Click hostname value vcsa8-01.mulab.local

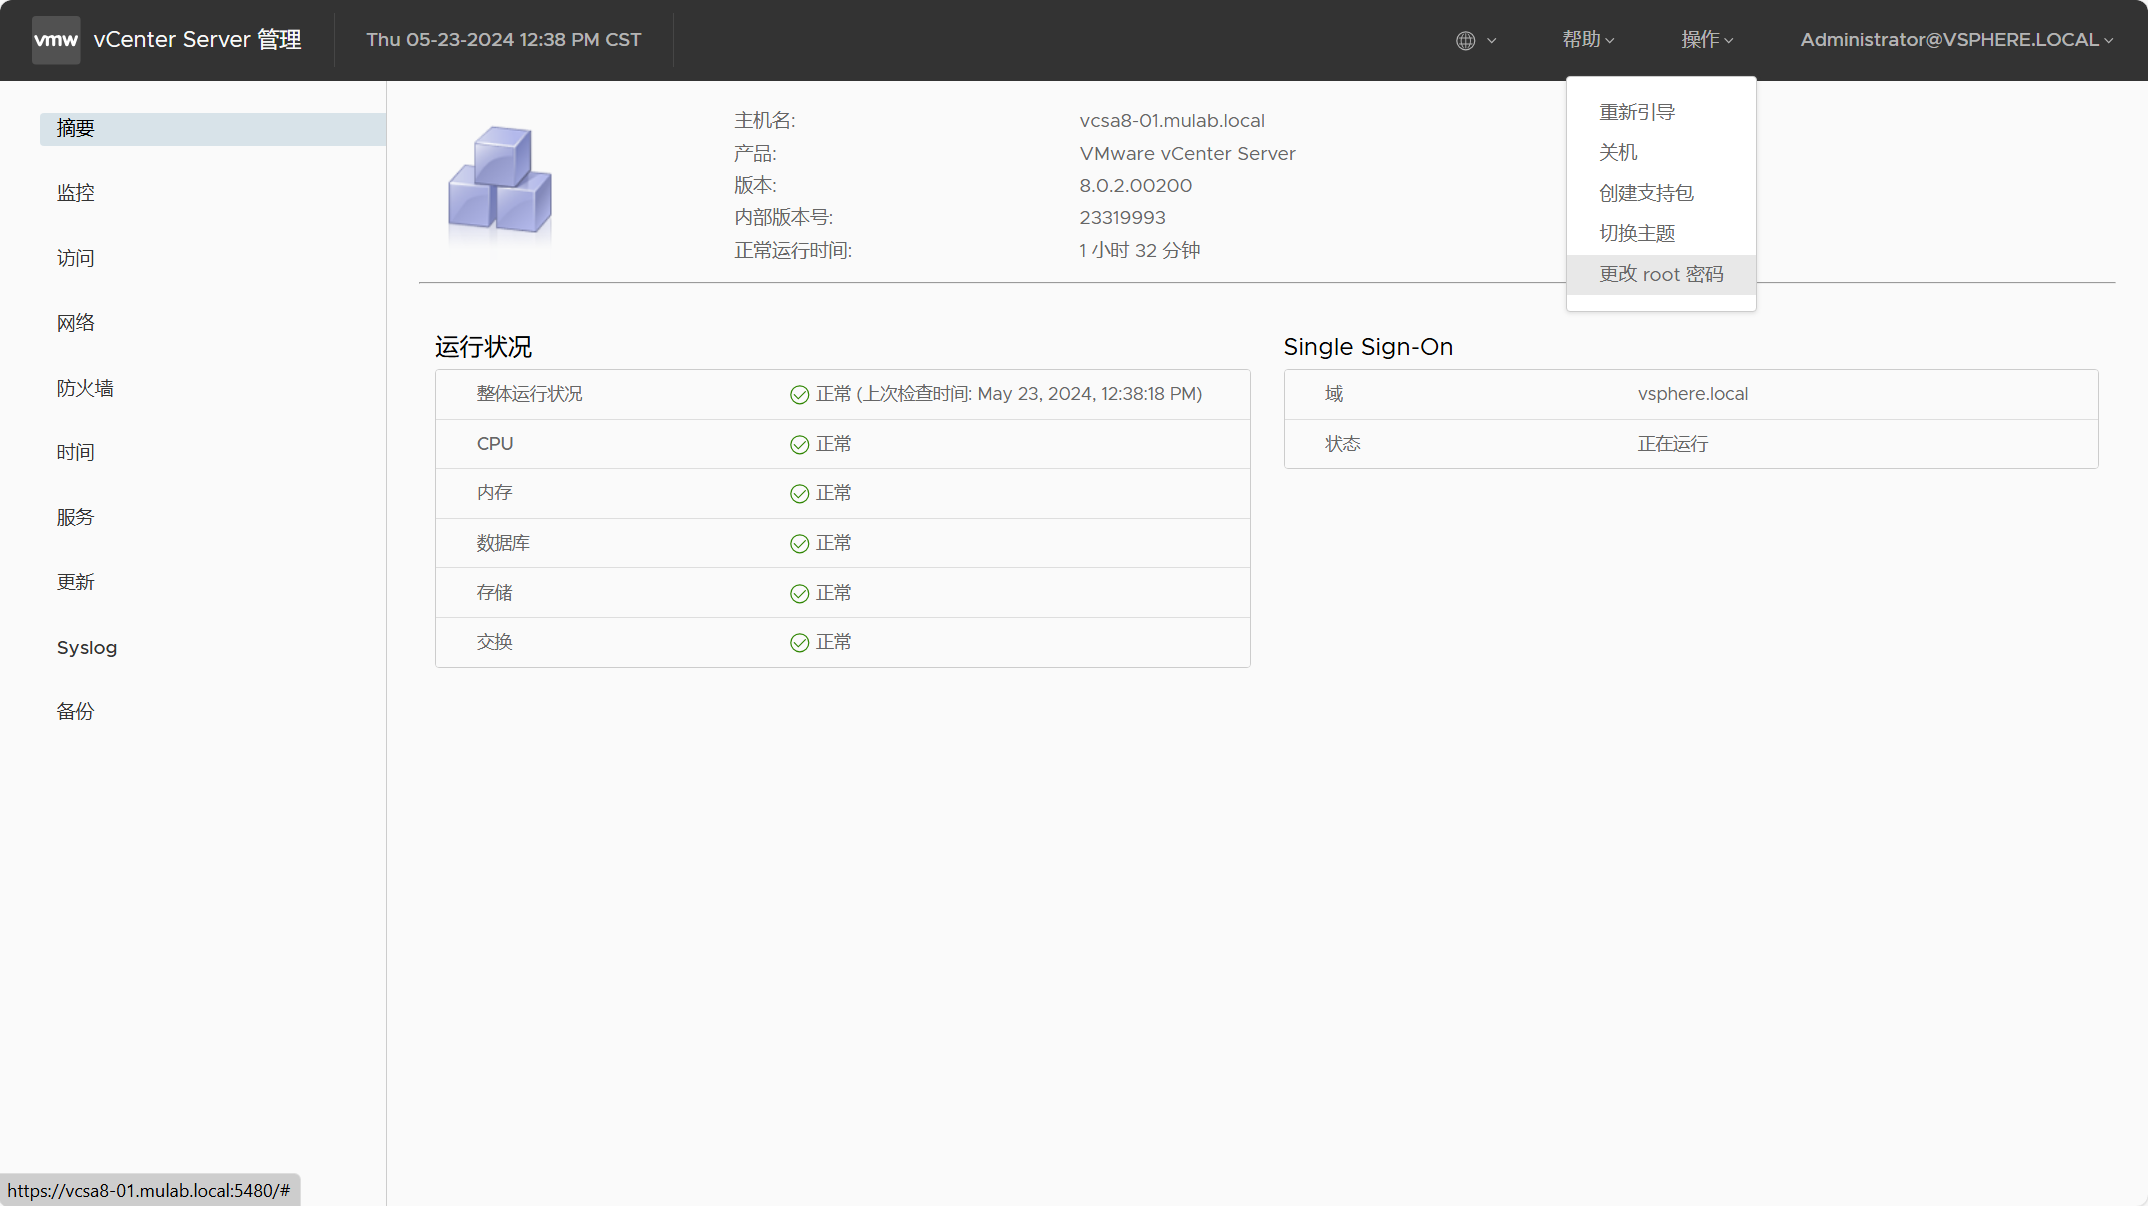coord(1172,121)
